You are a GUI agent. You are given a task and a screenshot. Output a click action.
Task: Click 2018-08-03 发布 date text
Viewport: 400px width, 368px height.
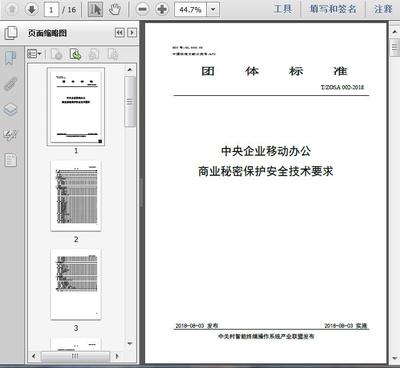point(197,326)
